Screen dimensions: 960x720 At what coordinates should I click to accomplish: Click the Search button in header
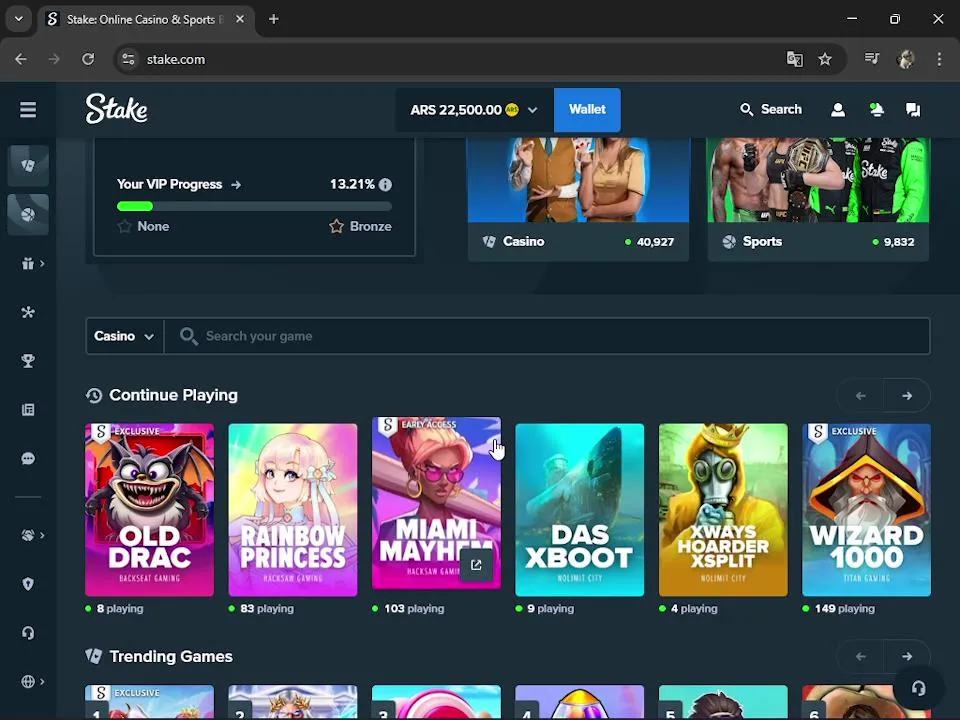point(771,110)
